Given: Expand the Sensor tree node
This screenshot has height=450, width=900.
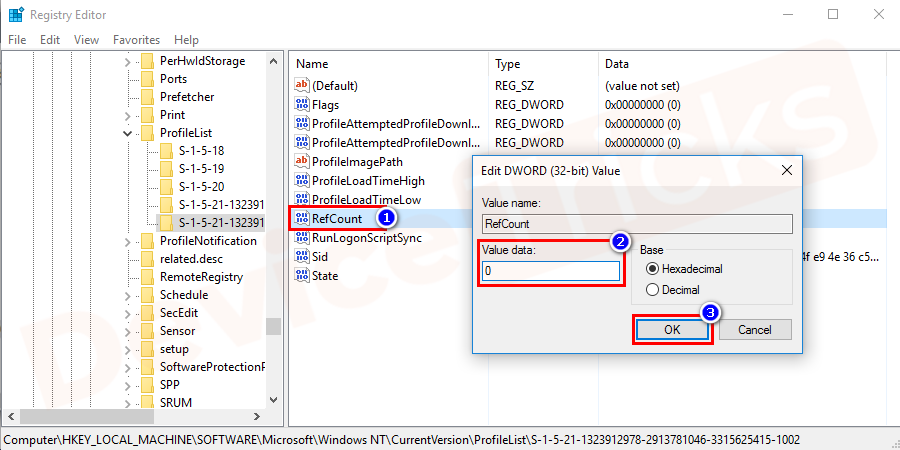Looking at the screenshot, I should (x=128, y=331).
